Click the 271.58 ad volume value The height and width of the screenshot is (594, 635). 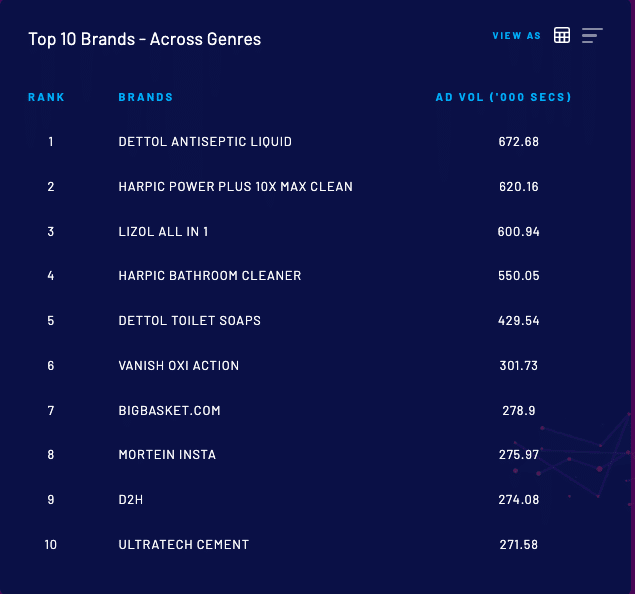(x=518, y=545)
